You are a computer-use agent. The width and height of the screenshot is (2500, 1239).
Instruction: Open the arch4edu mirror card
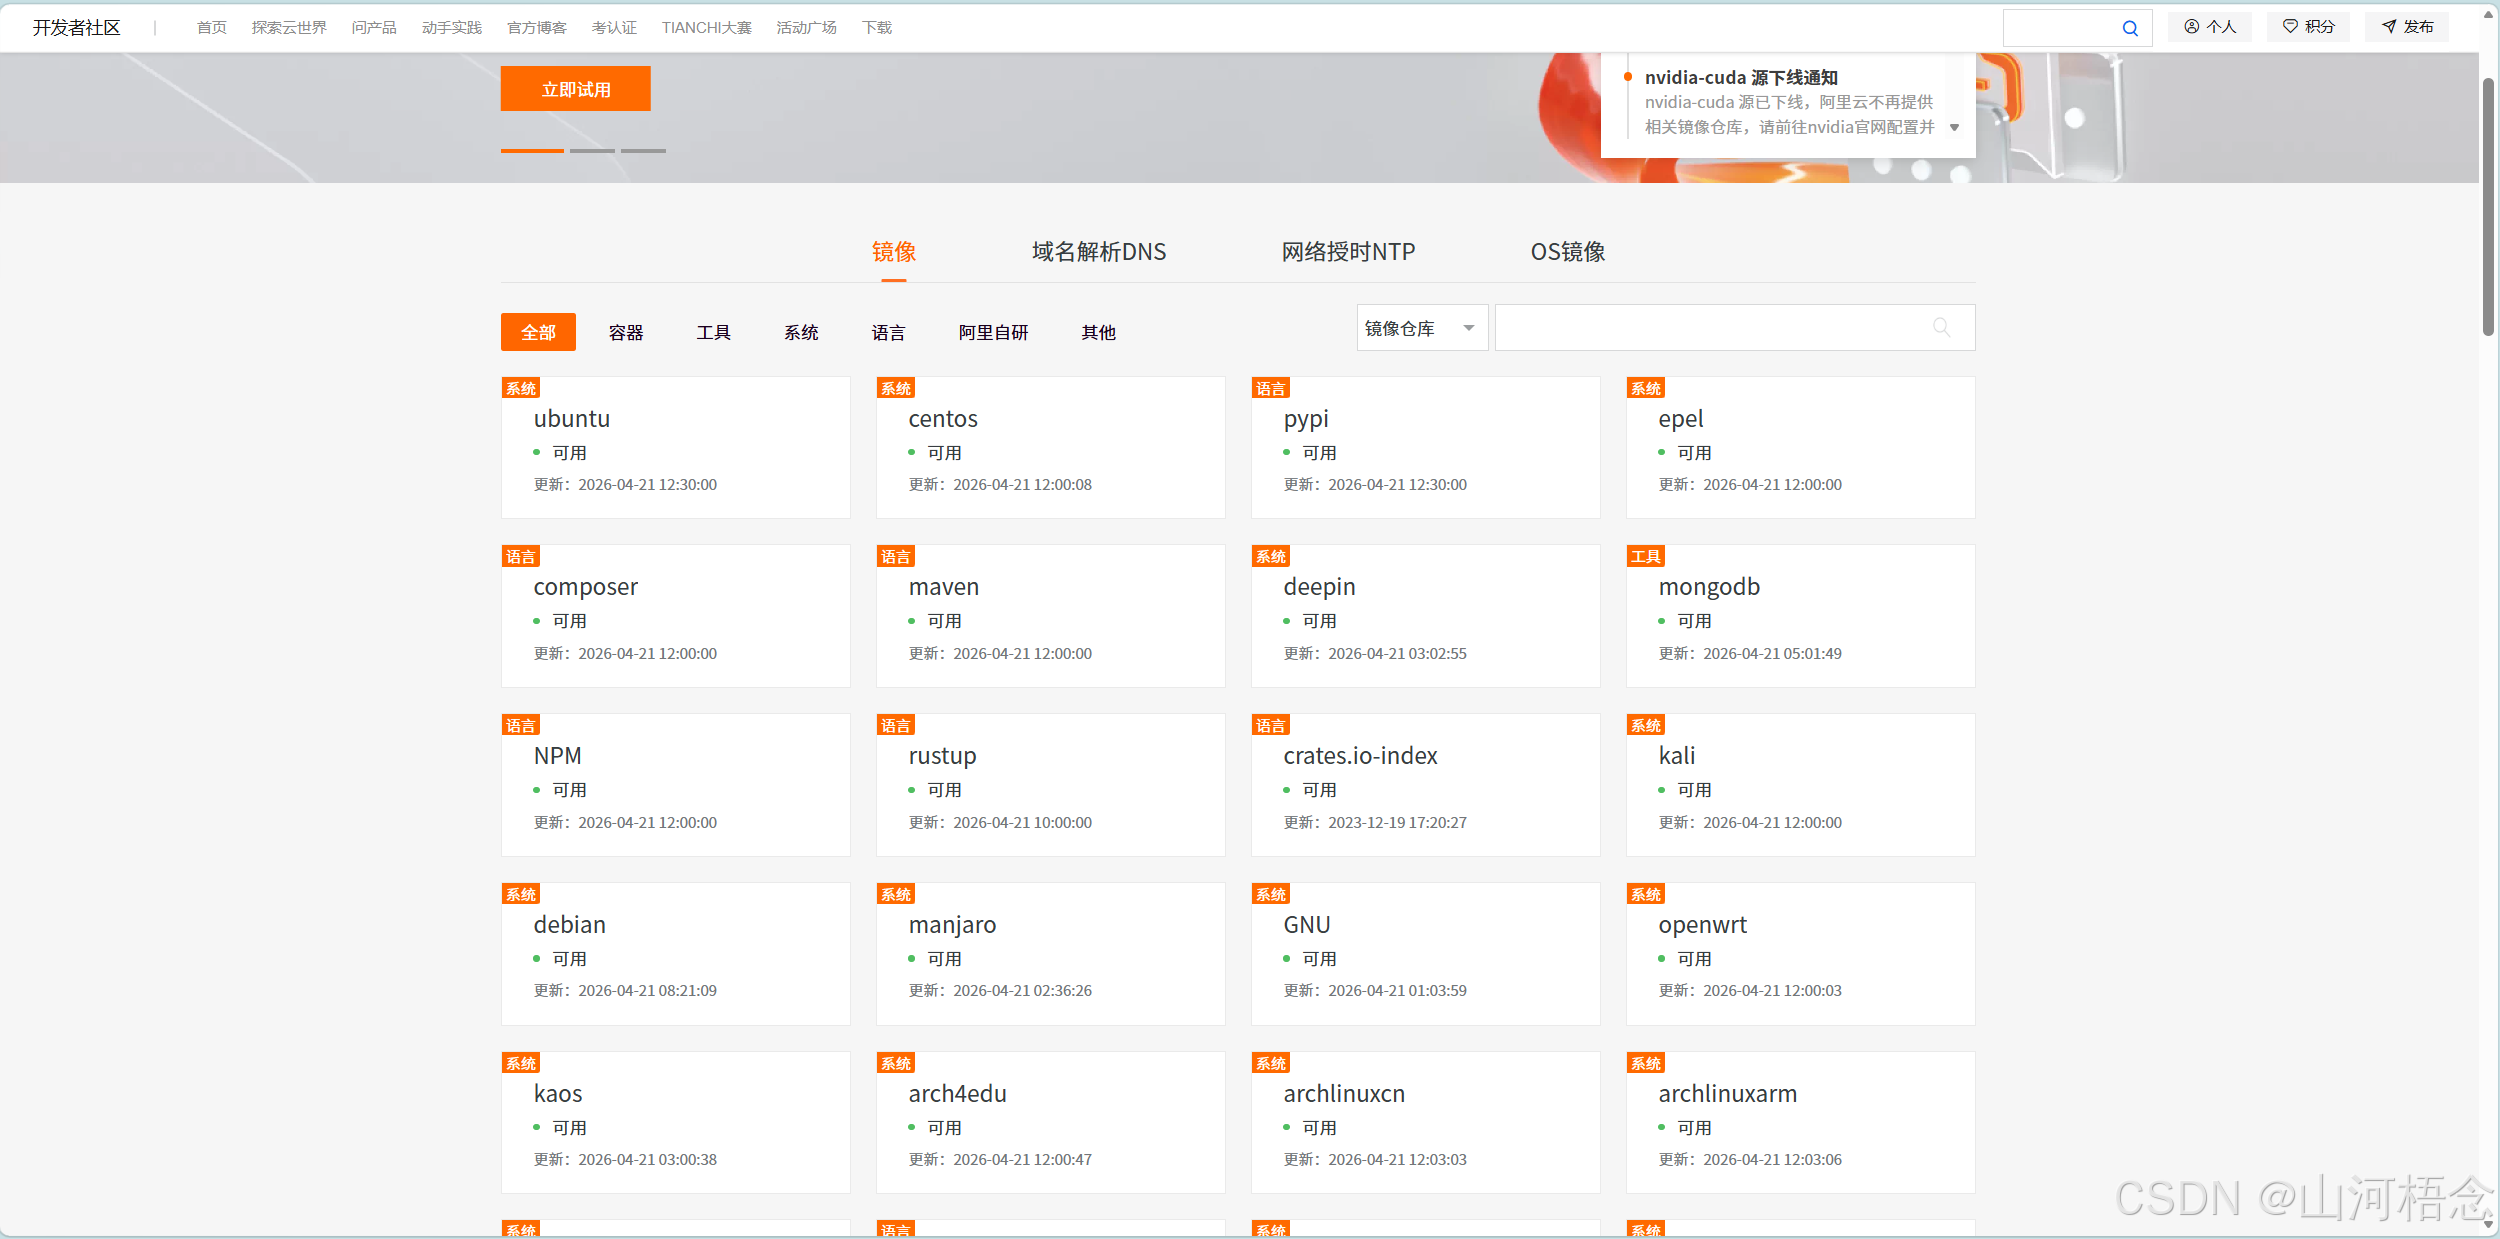[x=1051, y=1123]
